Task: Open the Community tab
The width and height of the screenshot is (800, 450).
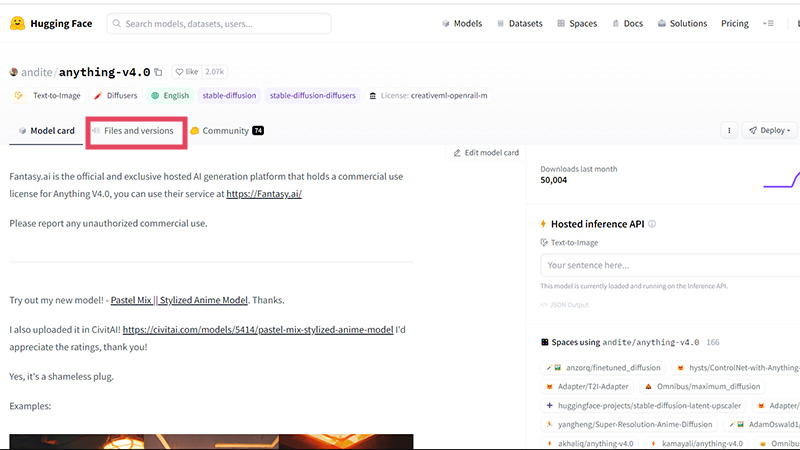Action: 227,131
